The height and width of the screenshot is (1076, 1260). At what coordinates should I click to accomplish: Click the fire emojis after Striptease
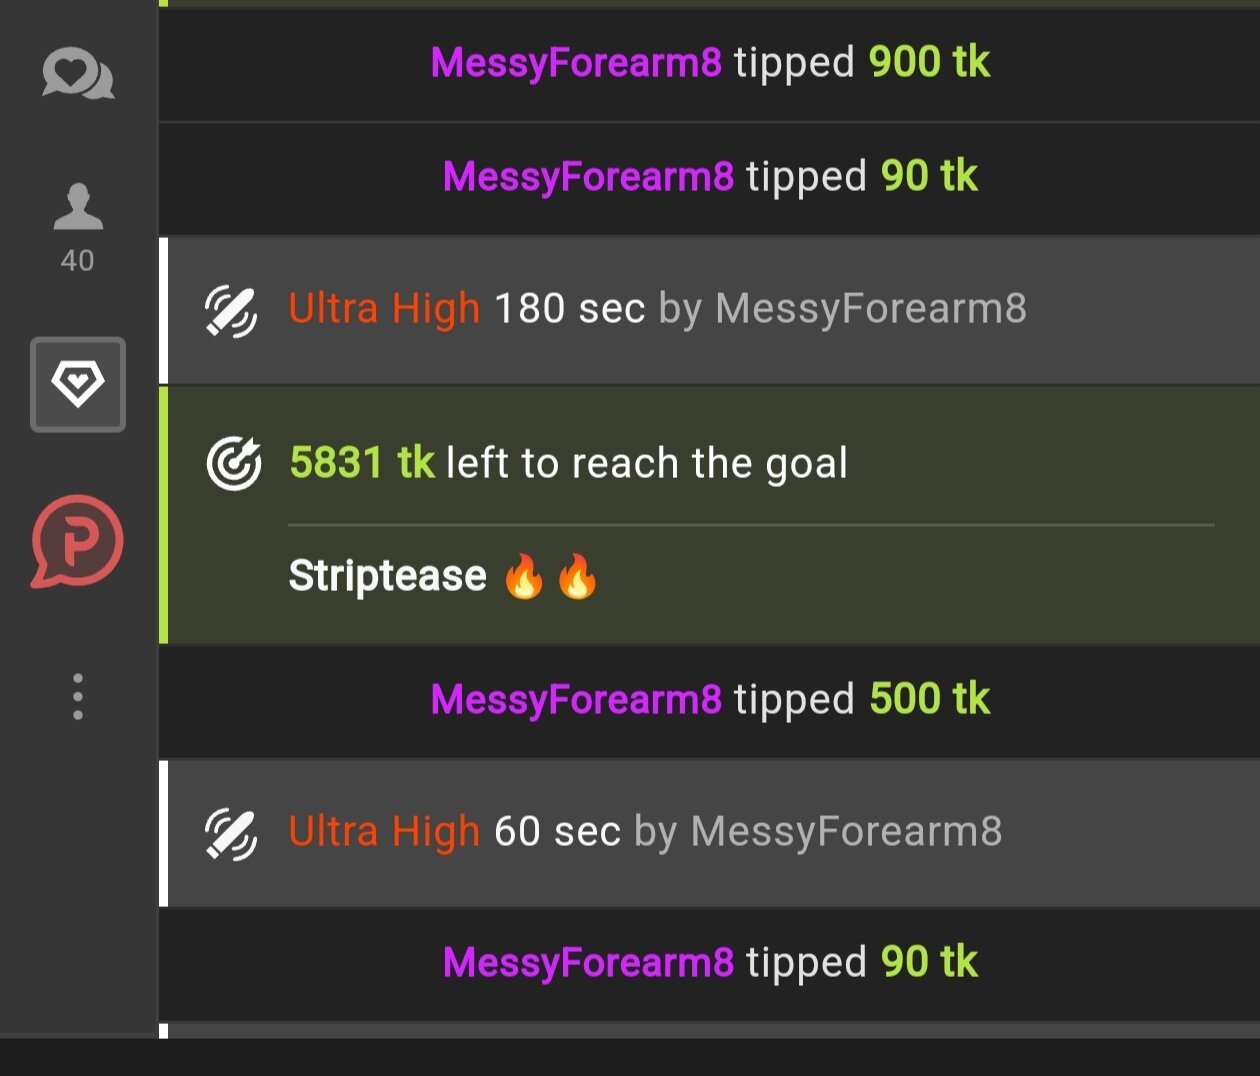tap(550, 577)
